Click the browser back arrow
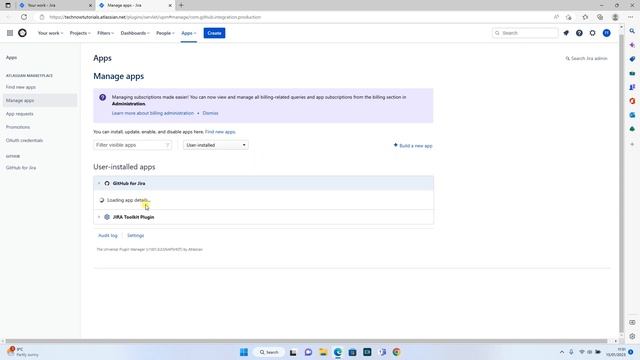640x360 pixels. click(x=9, y=17)
